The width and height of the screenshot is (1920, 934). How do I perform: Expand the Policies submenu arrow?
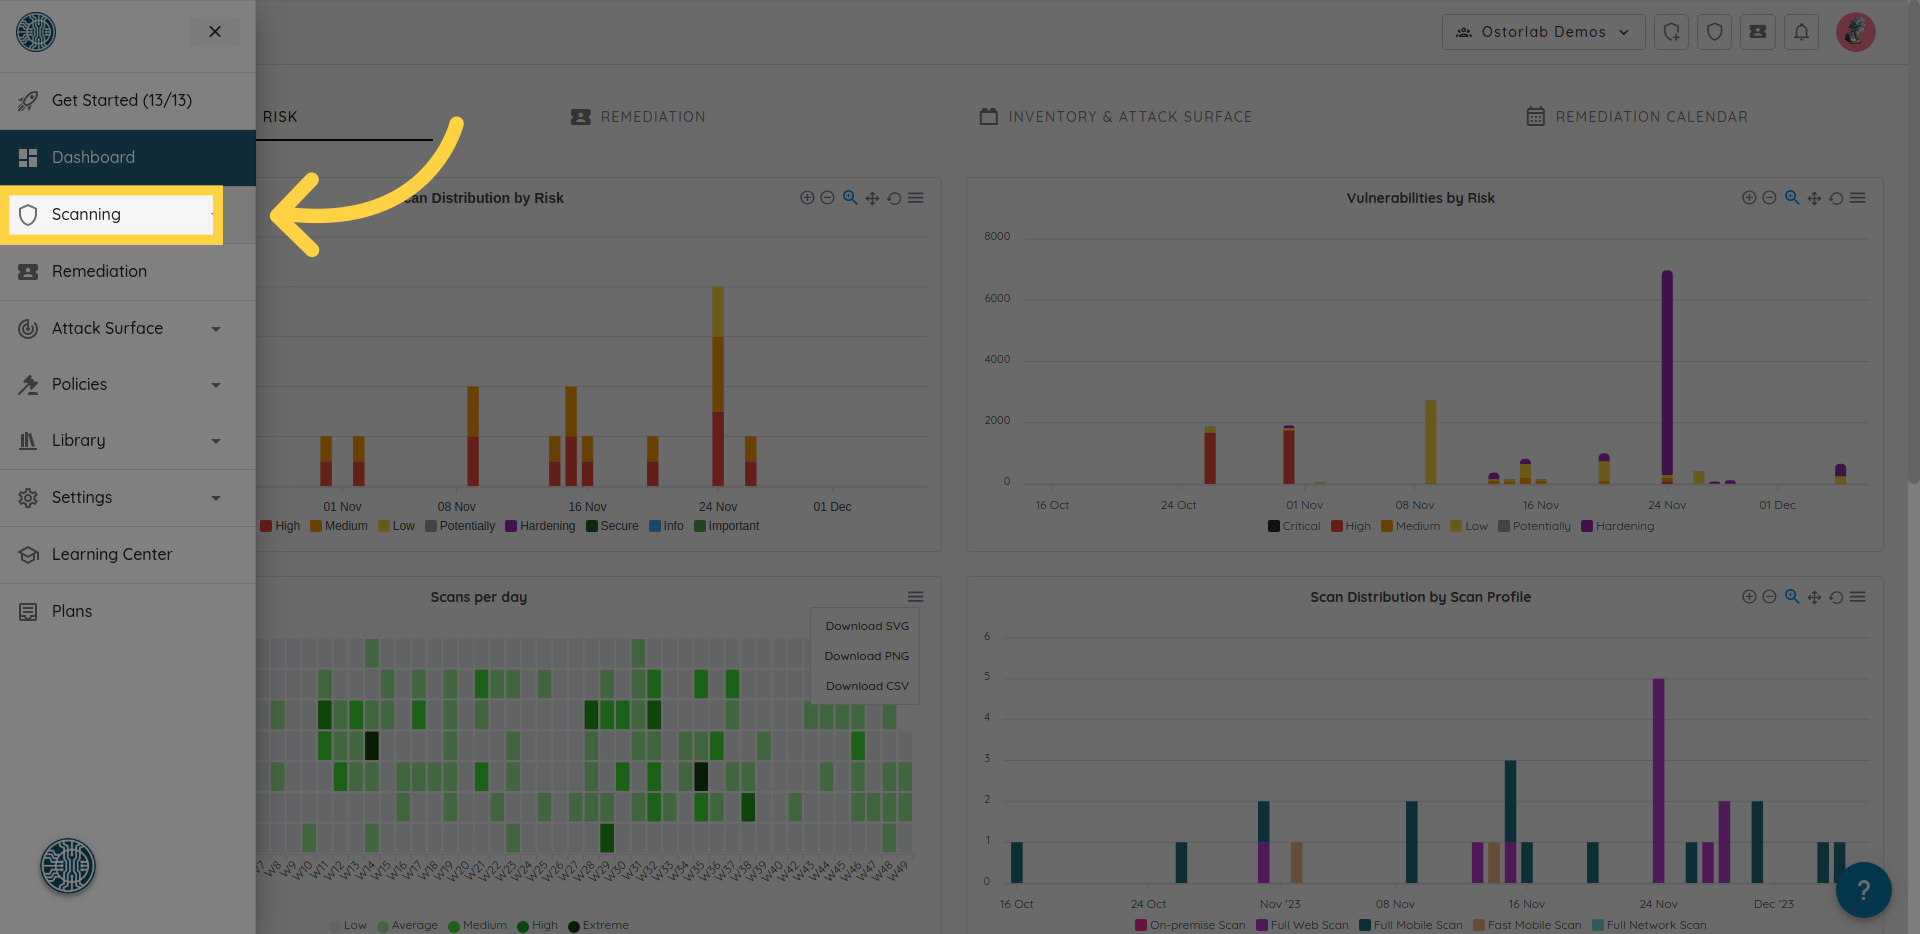[216, 385]
